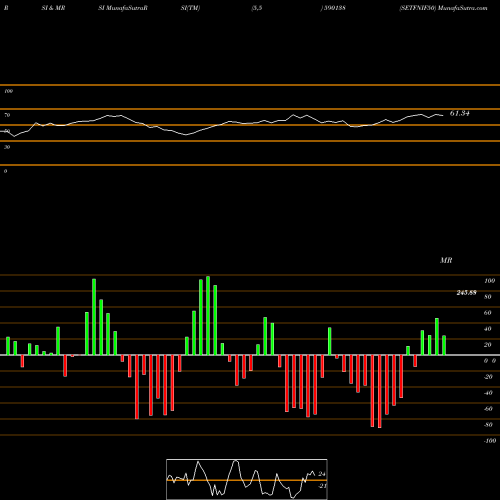The width and height of the screenshot is (500, 500).
Task: Click the -100 label on MR right axis
Action: (490, 441)
